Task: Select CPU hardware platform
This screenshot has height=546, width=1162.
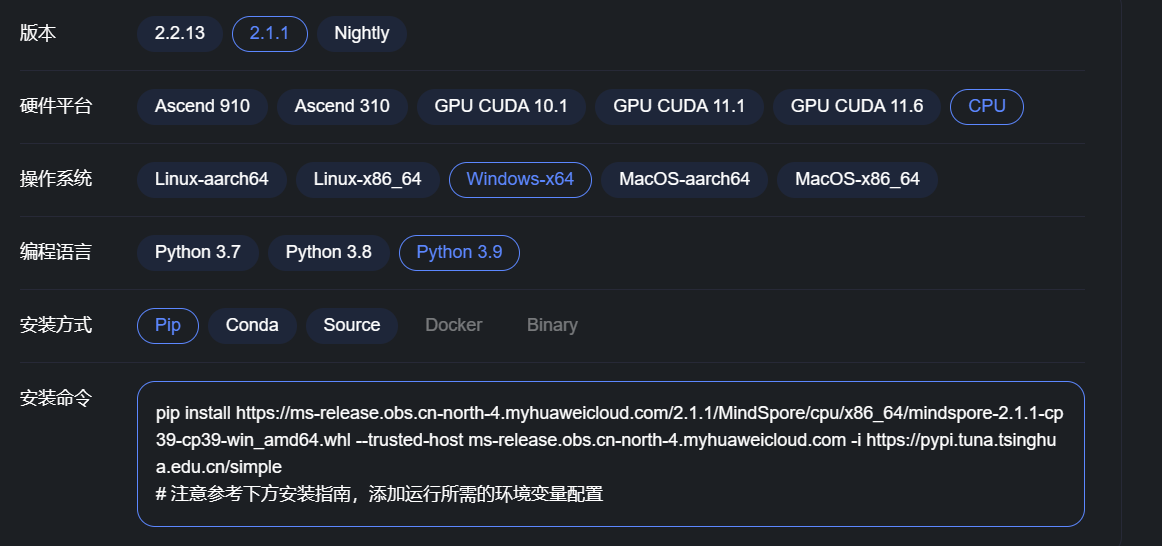Action: click(986, 106)
